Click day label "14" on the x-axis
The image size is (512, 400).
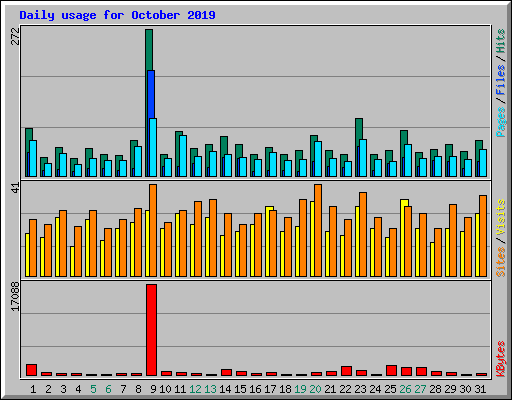point(225,389)
